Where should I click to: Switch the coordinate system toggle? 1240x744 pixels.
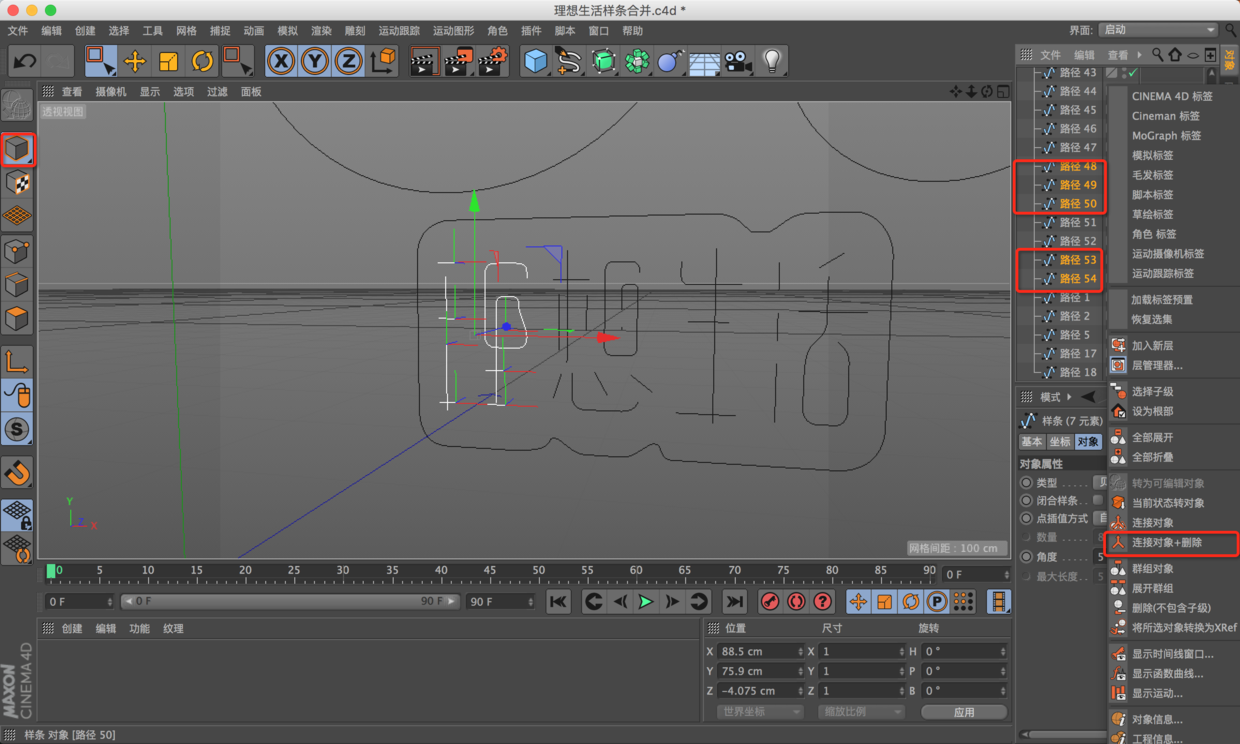[383, 61]
